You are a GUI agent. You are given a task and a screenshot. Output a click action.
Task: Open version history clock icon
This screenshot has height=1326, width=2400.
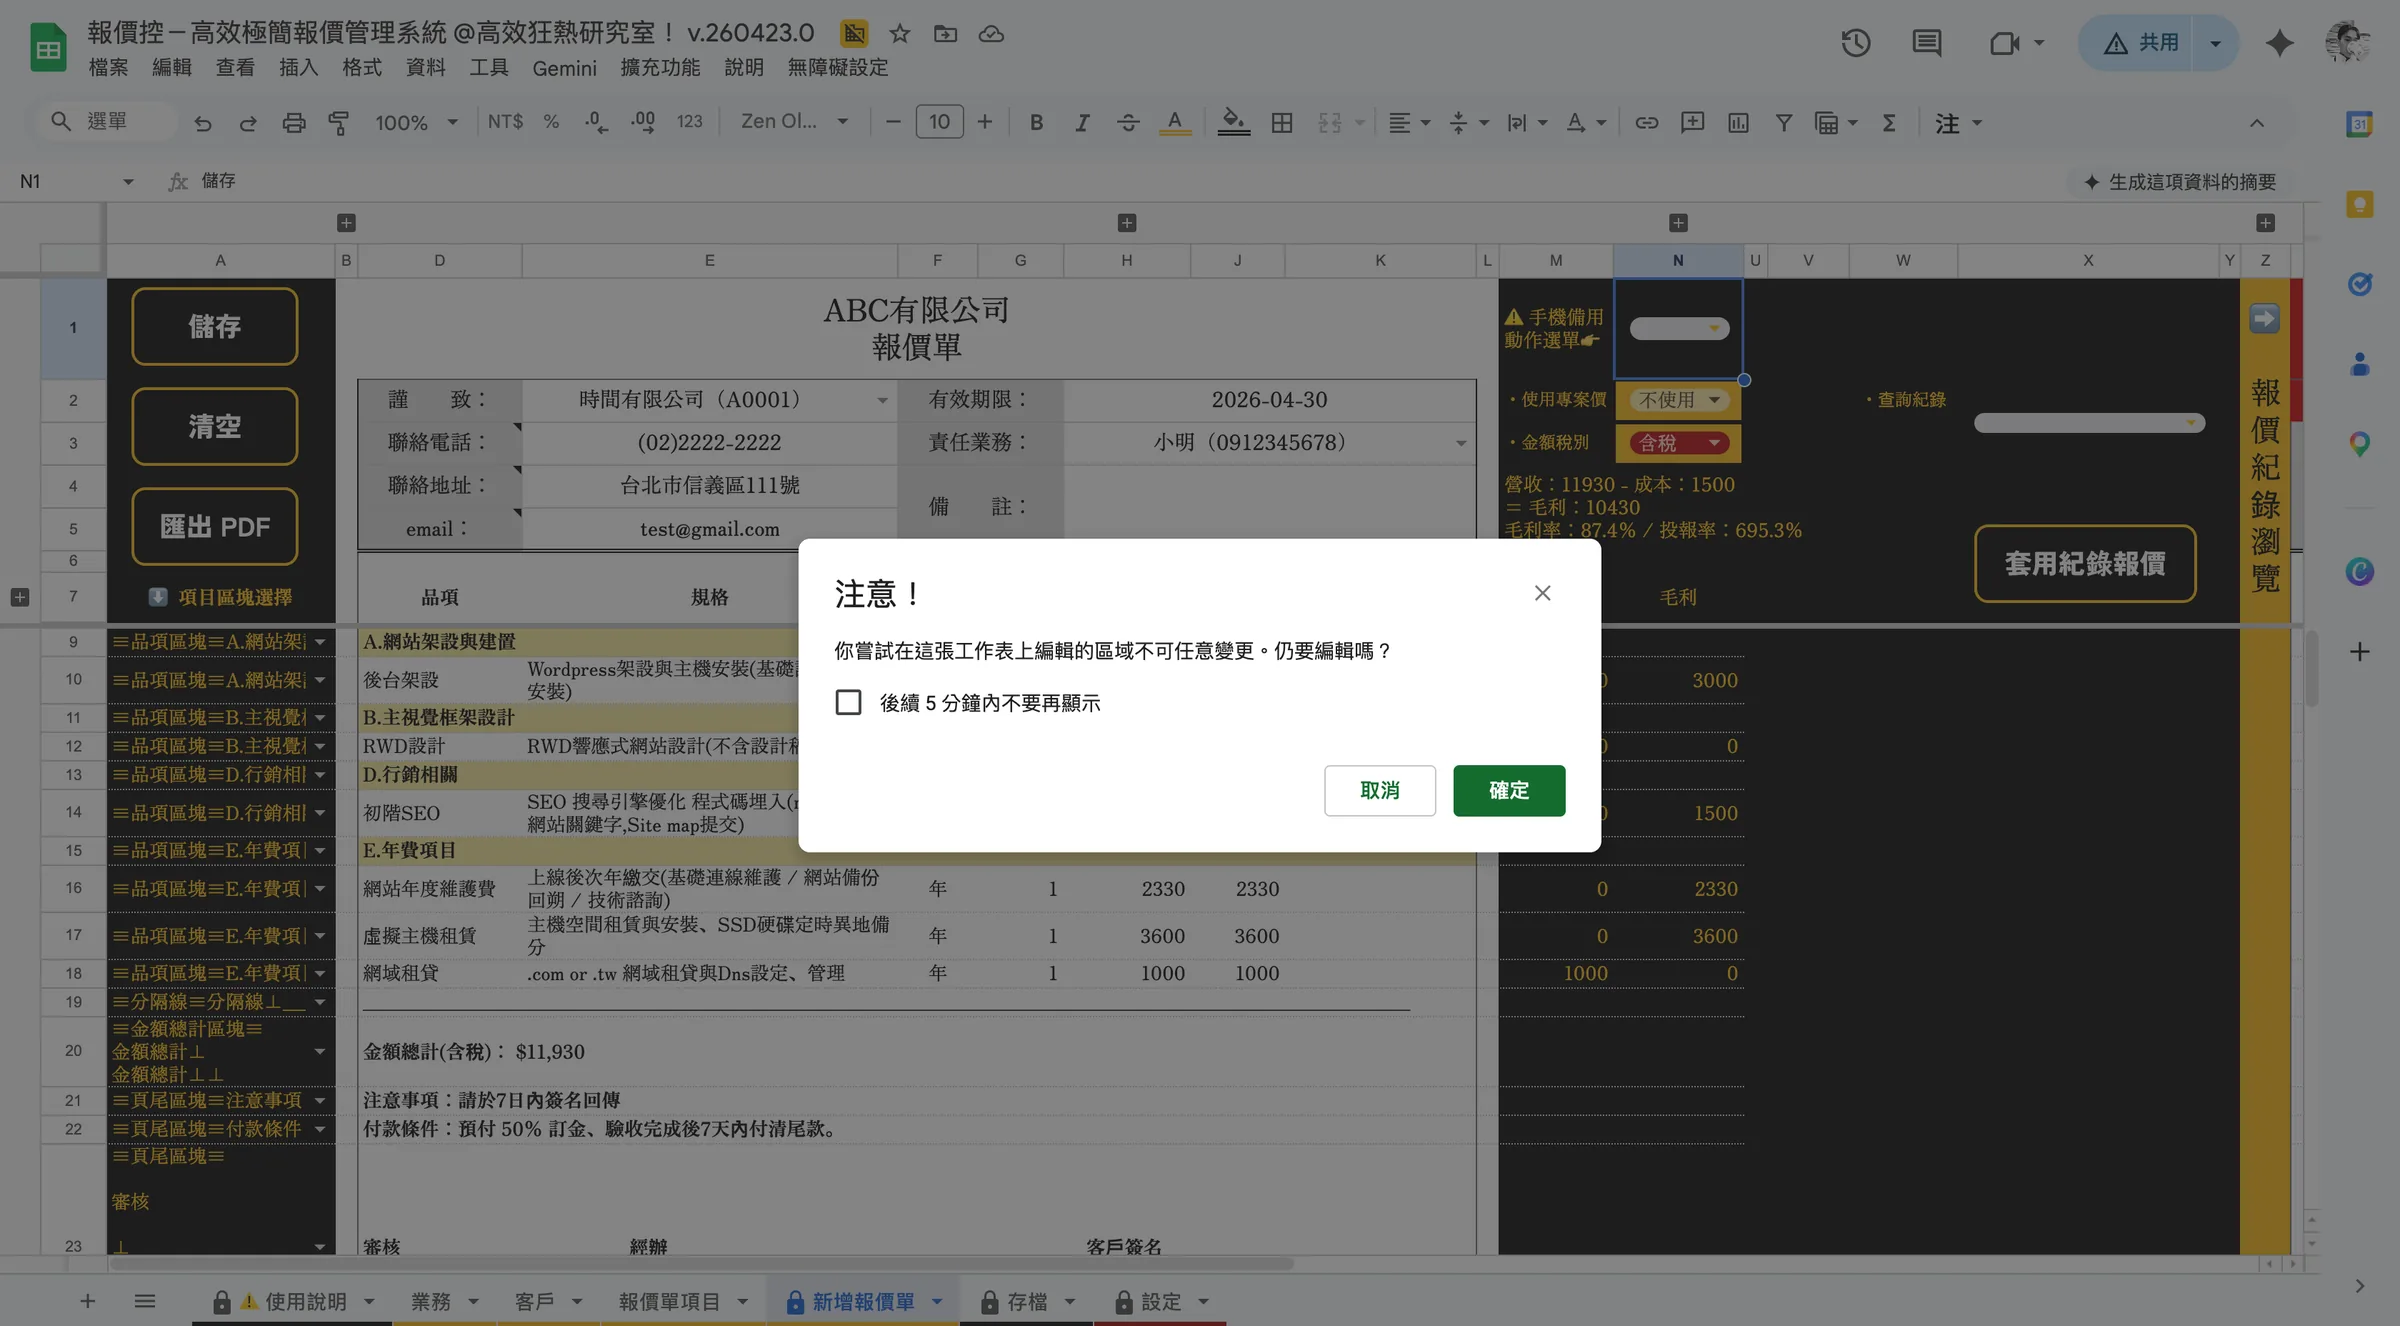1856,43
